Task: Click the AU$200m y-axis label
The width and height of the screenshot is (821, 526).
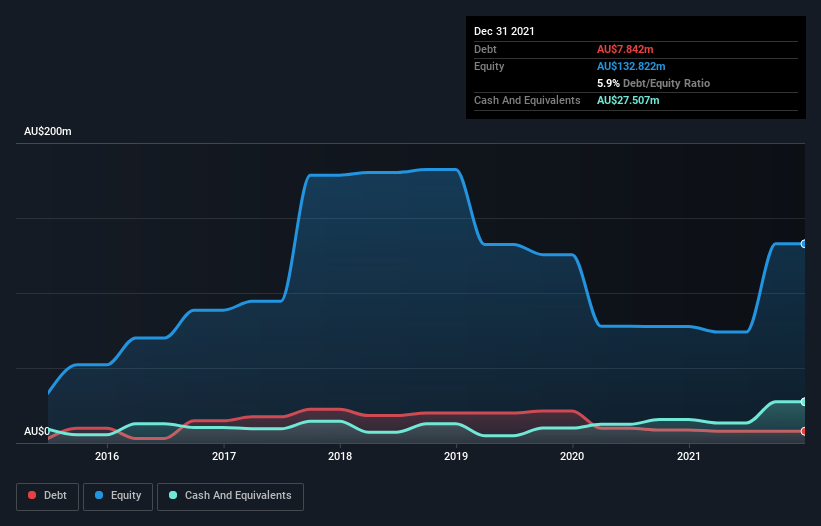Action: (48, 131)
